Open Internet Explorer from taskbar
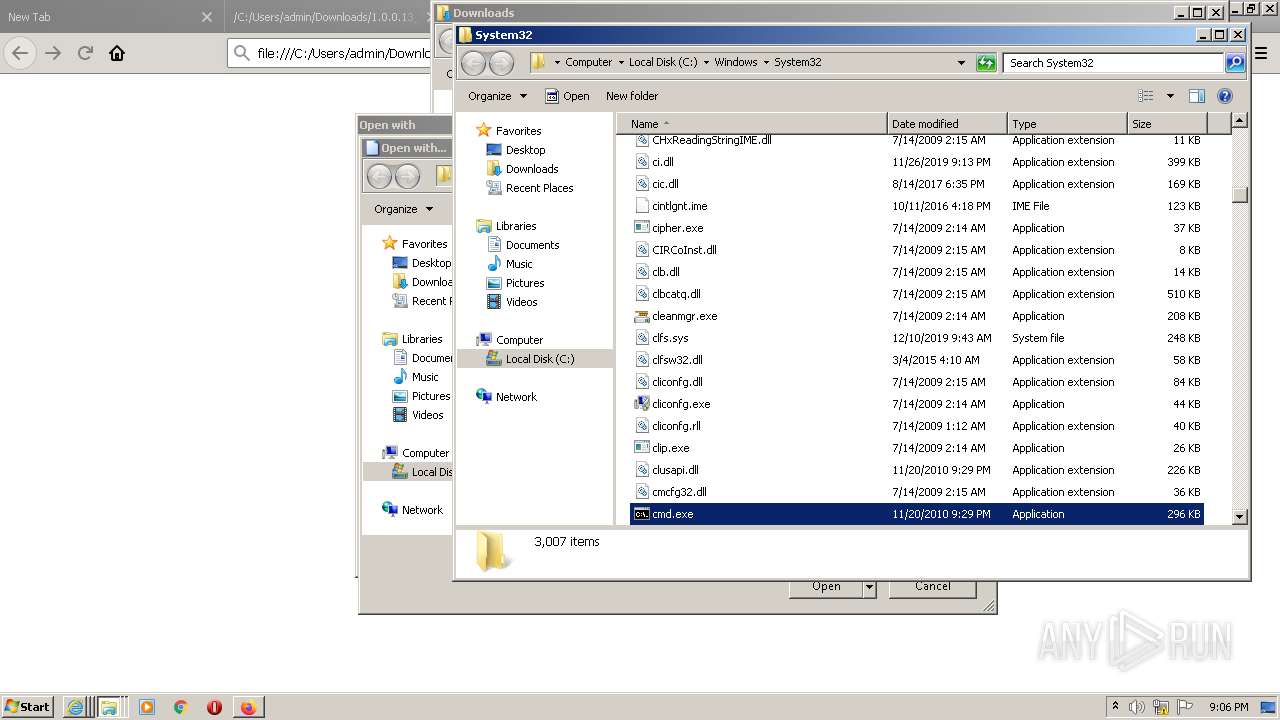The height and width of the screenshot is (720, 1280). [x=75, y=707]
